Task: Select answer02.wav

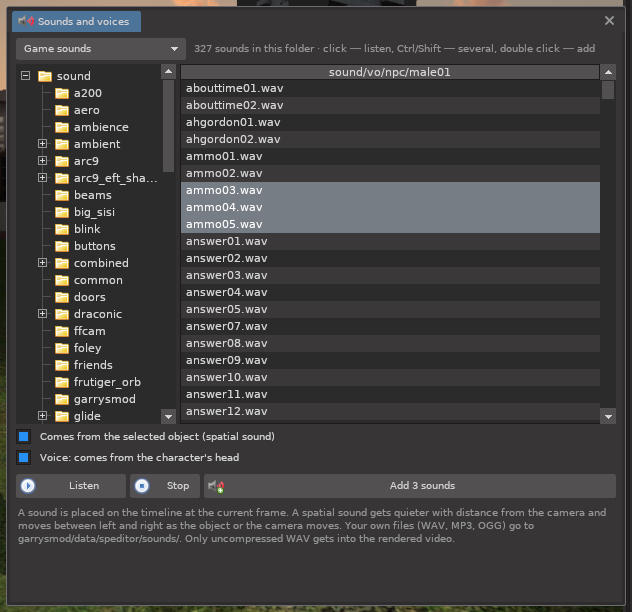Action: pos(390,258)
